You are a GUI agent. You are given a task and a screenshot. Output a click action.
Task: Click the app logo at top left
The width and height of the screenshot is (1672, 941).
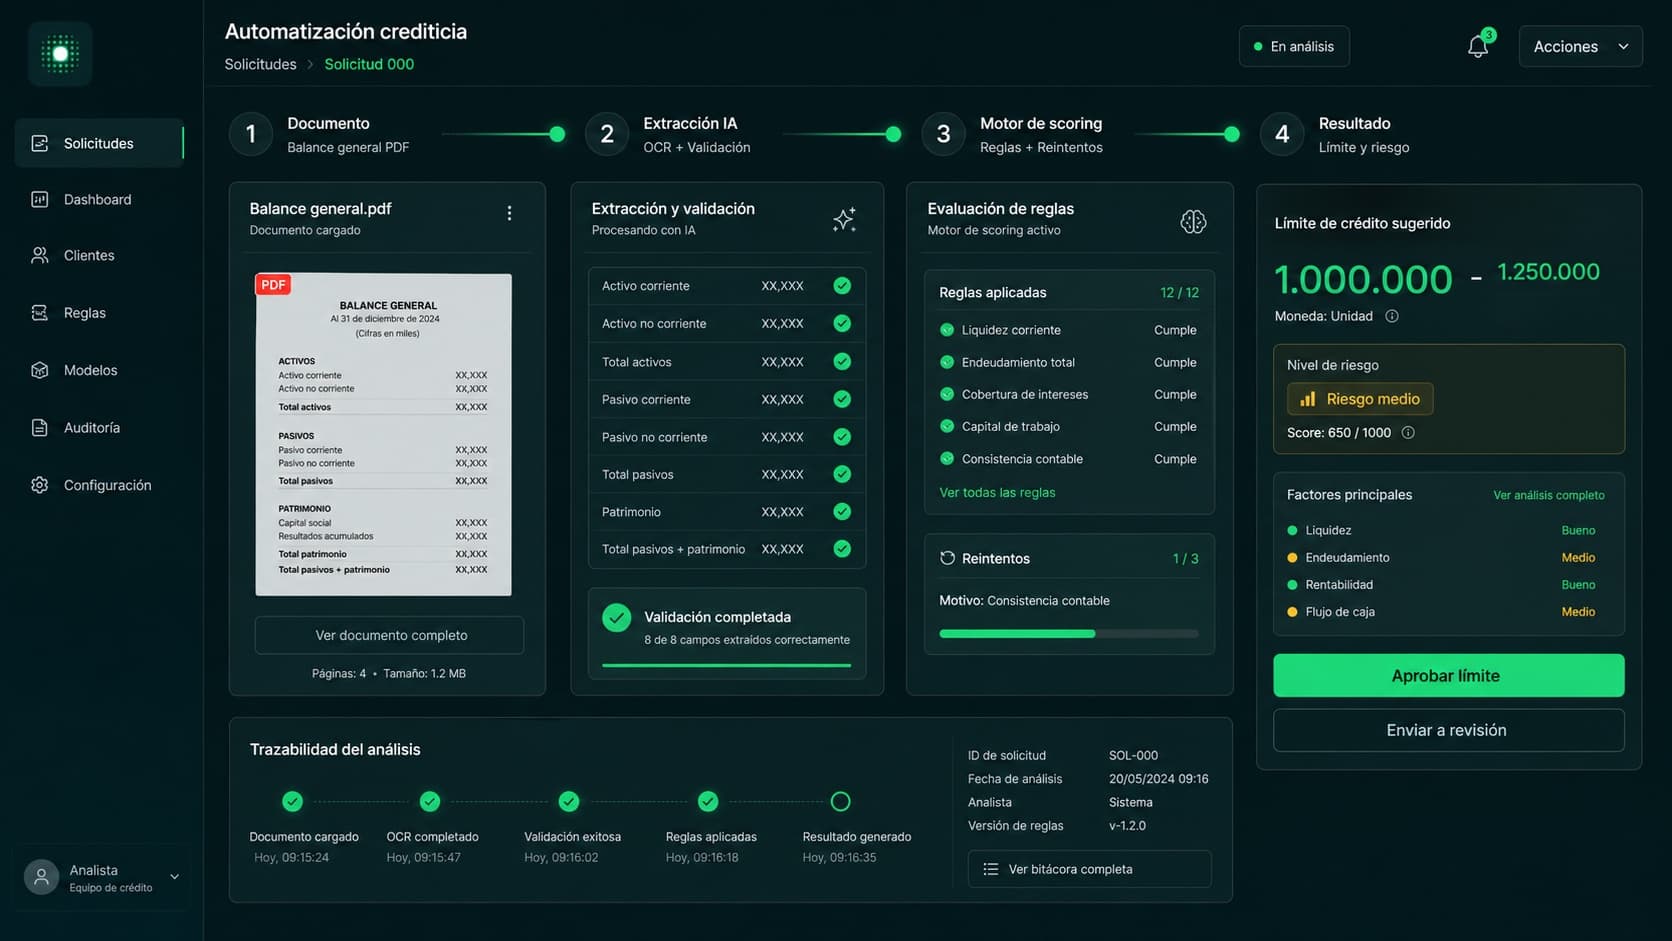point(60,54)
